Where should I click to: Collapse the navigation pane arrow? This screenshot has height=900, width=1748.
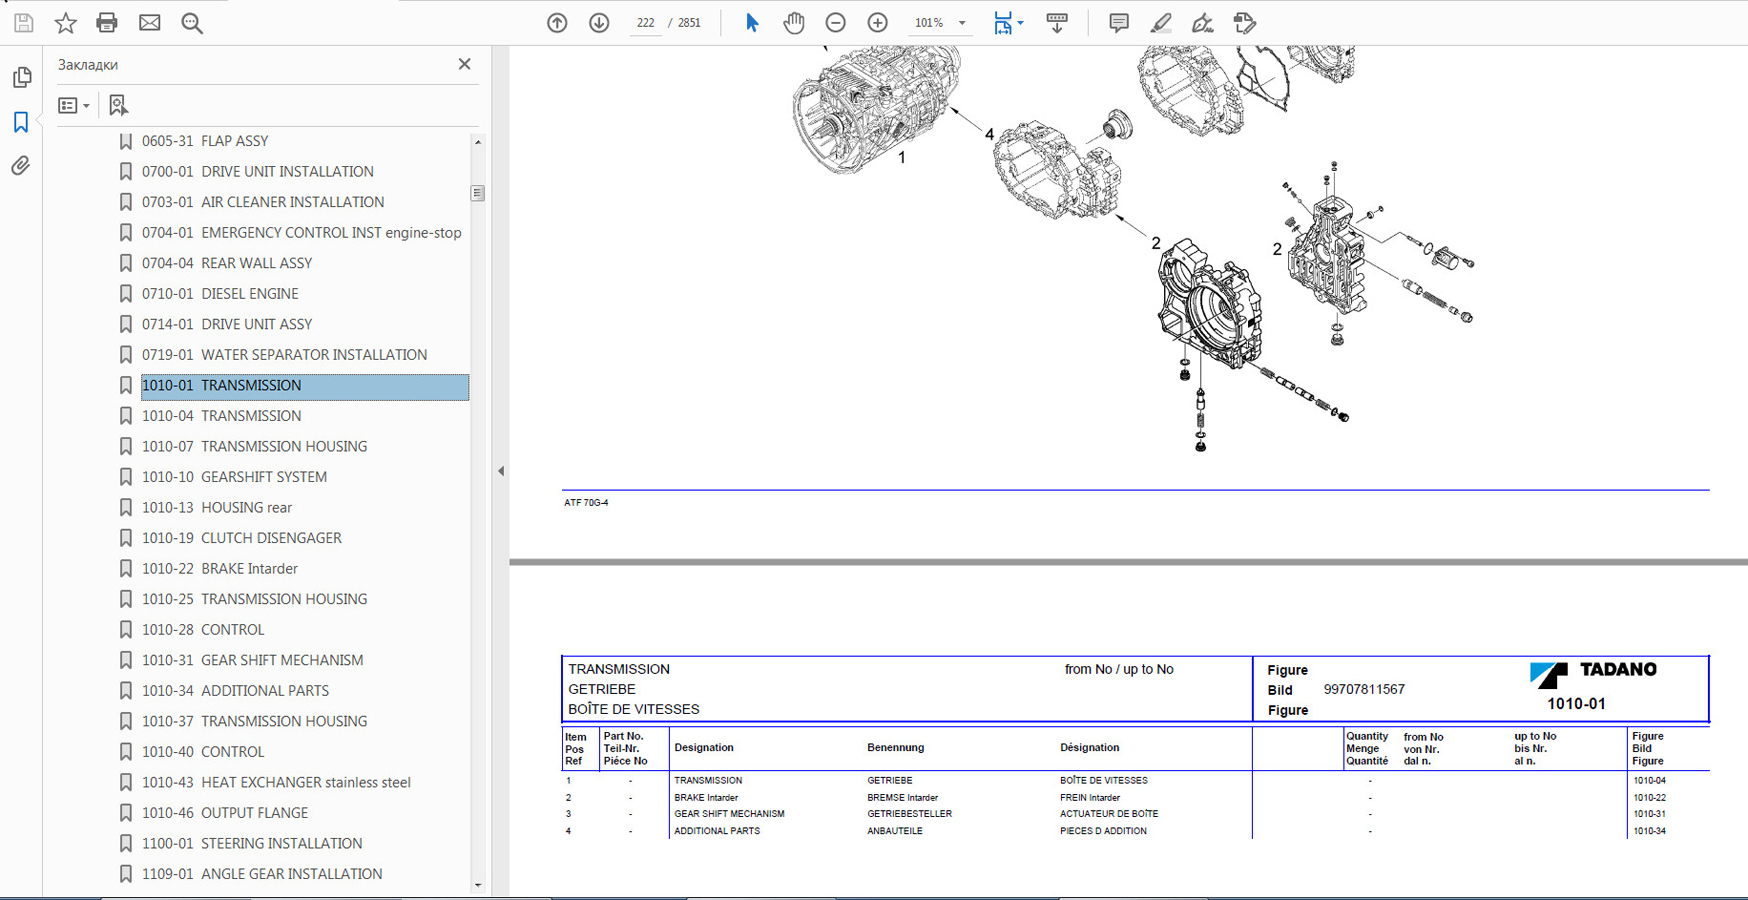tap(501, 471)
